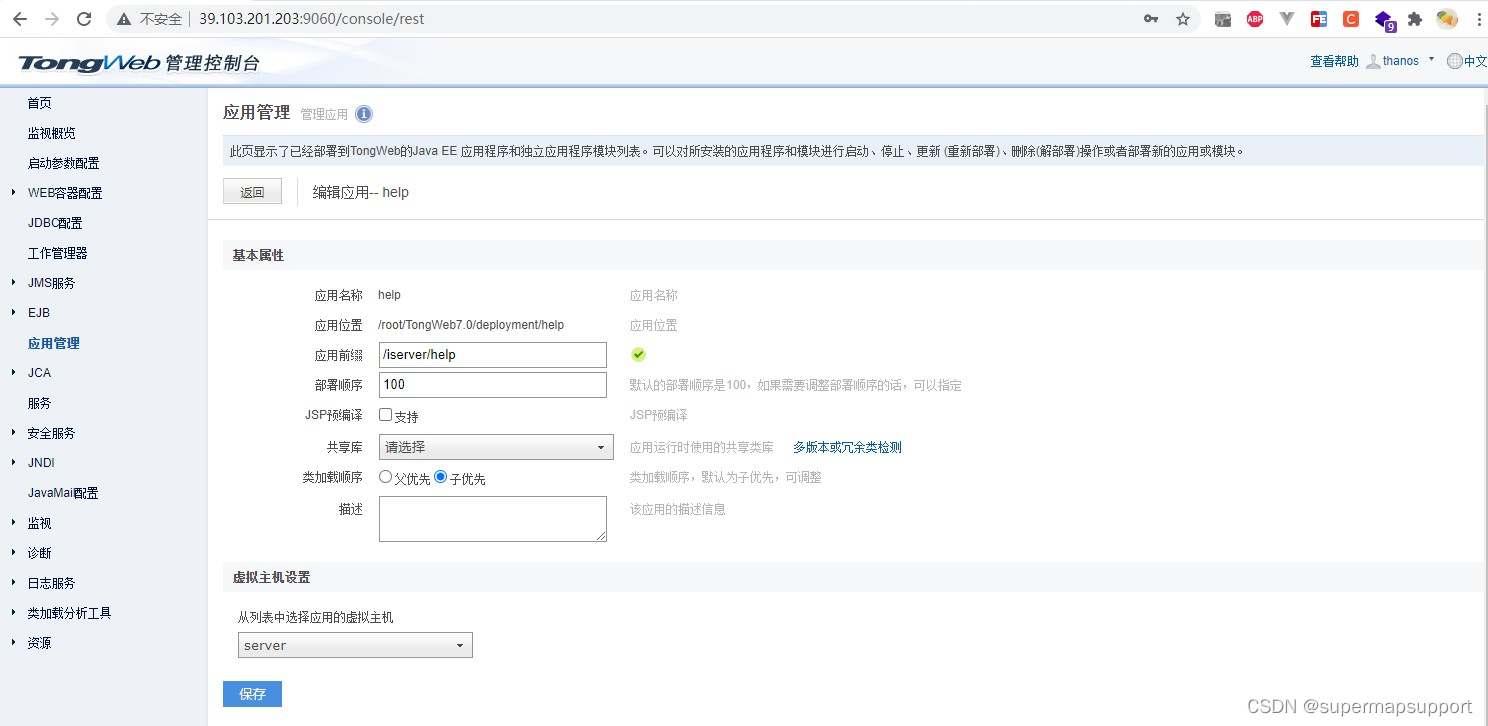The width and height of the screenshot is (1488, 726).
Task: Expand the 类加载分析工具 sidebar node
Action: [x=13, y=612]
